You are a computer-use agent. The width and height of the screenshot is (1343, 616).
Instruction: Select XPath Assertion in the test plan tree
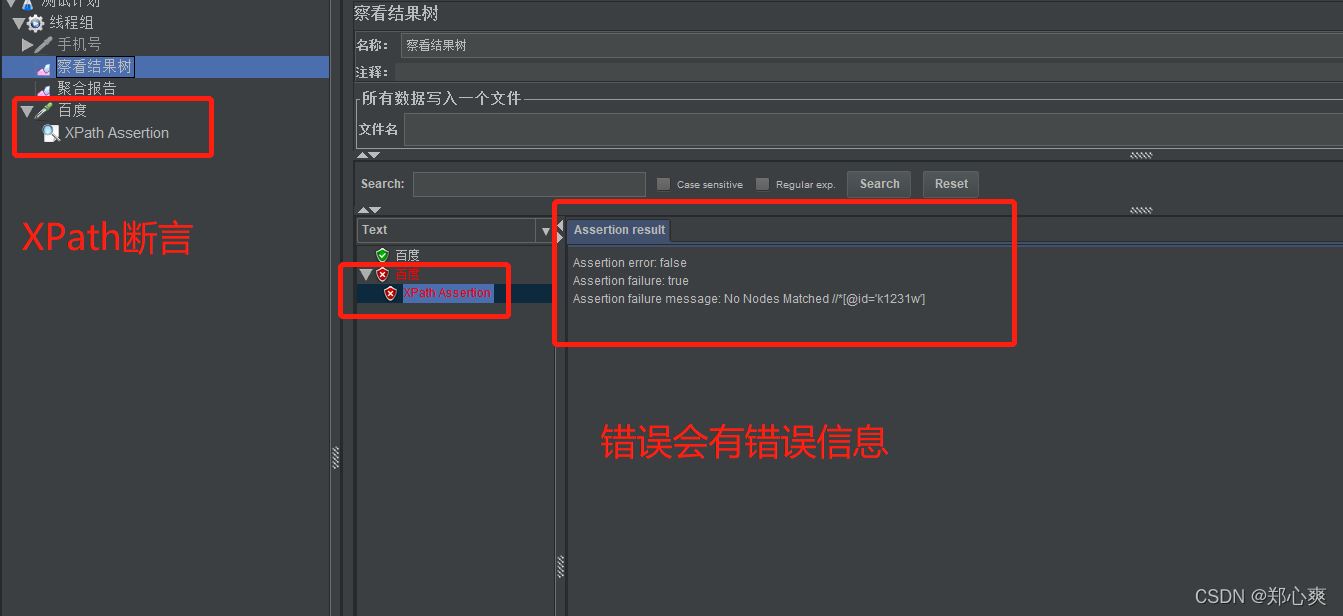(x=117, y=133)
